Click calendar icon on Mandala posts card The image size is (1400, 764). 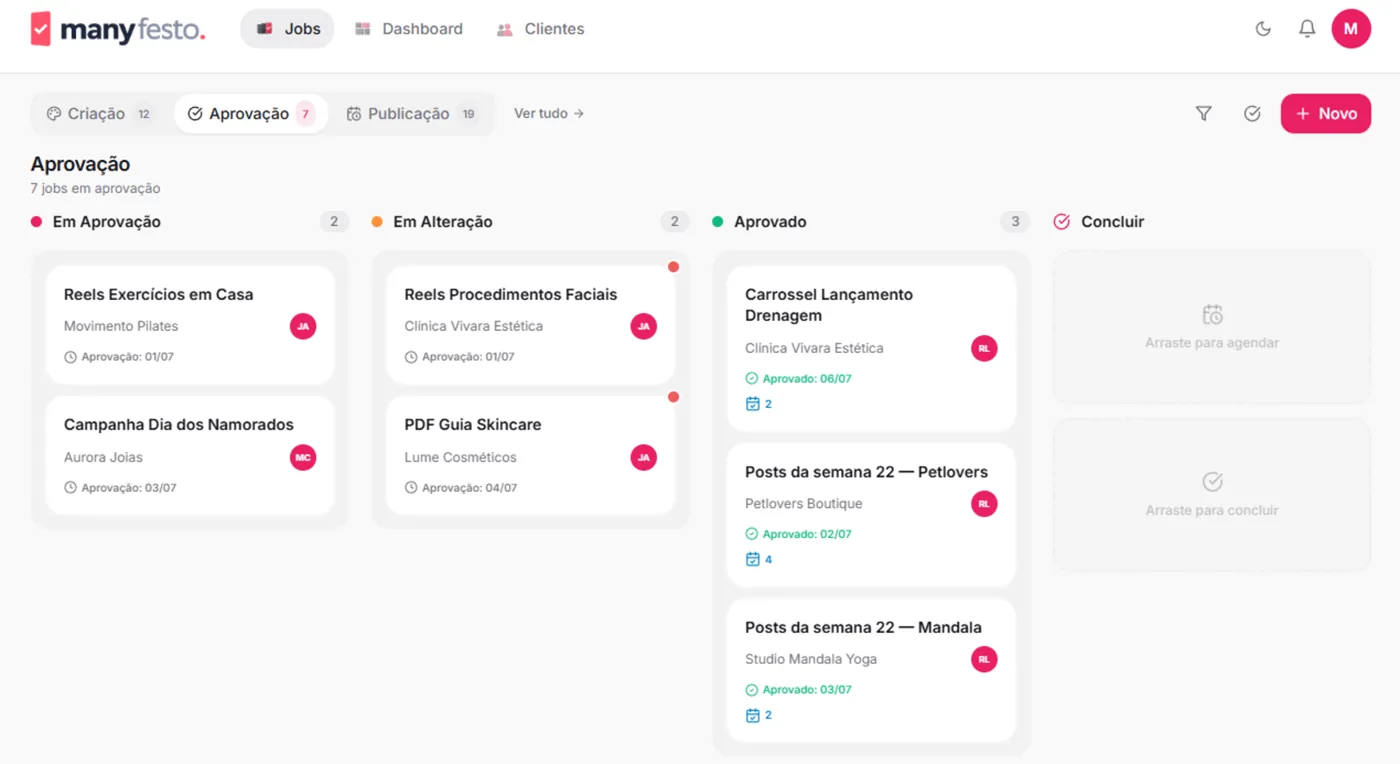753,715
